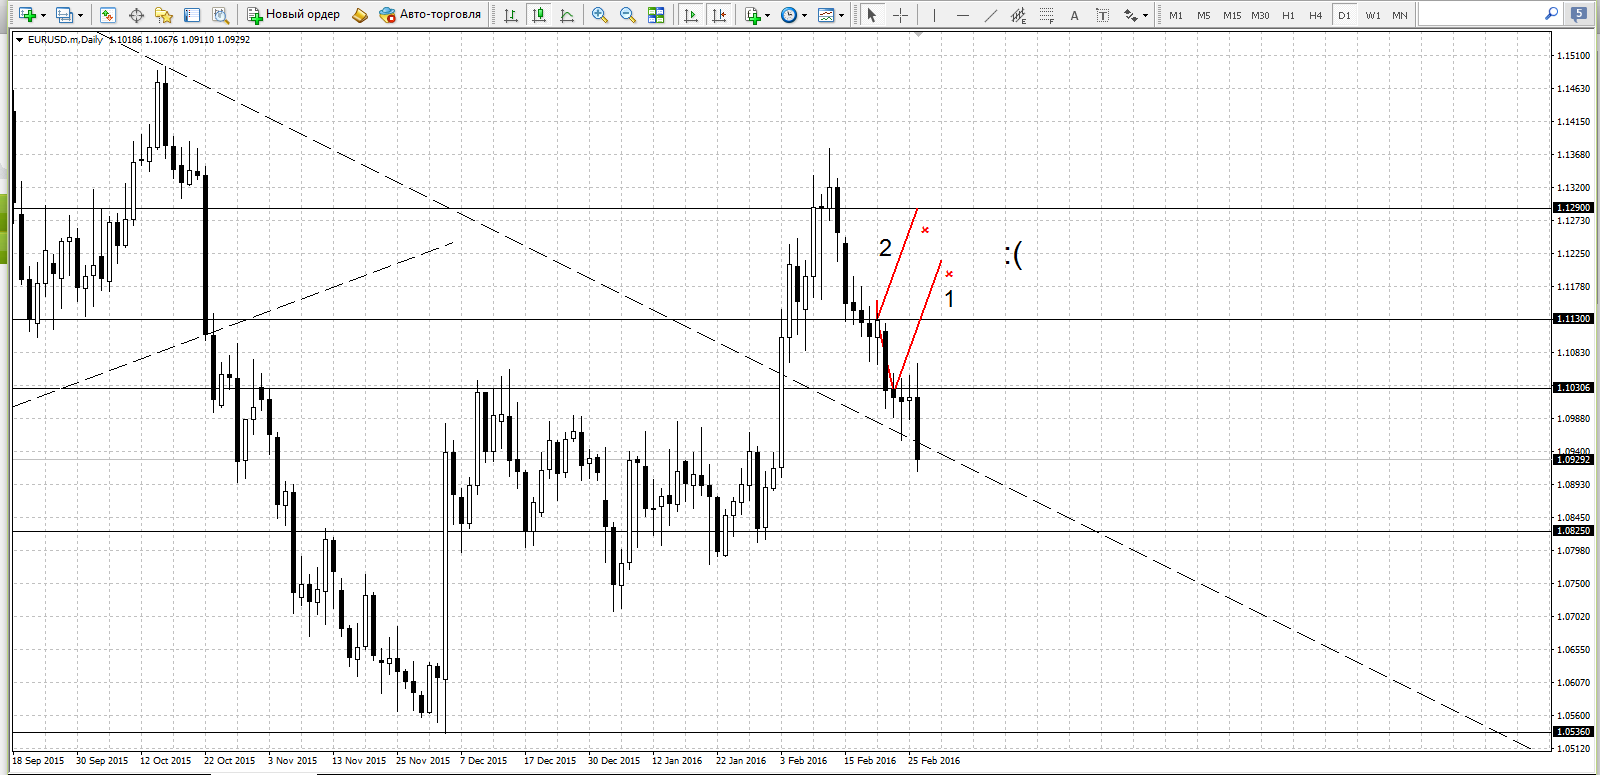Tile chart windows icon
The image size is (1600, 775).
tap(656, 15)
